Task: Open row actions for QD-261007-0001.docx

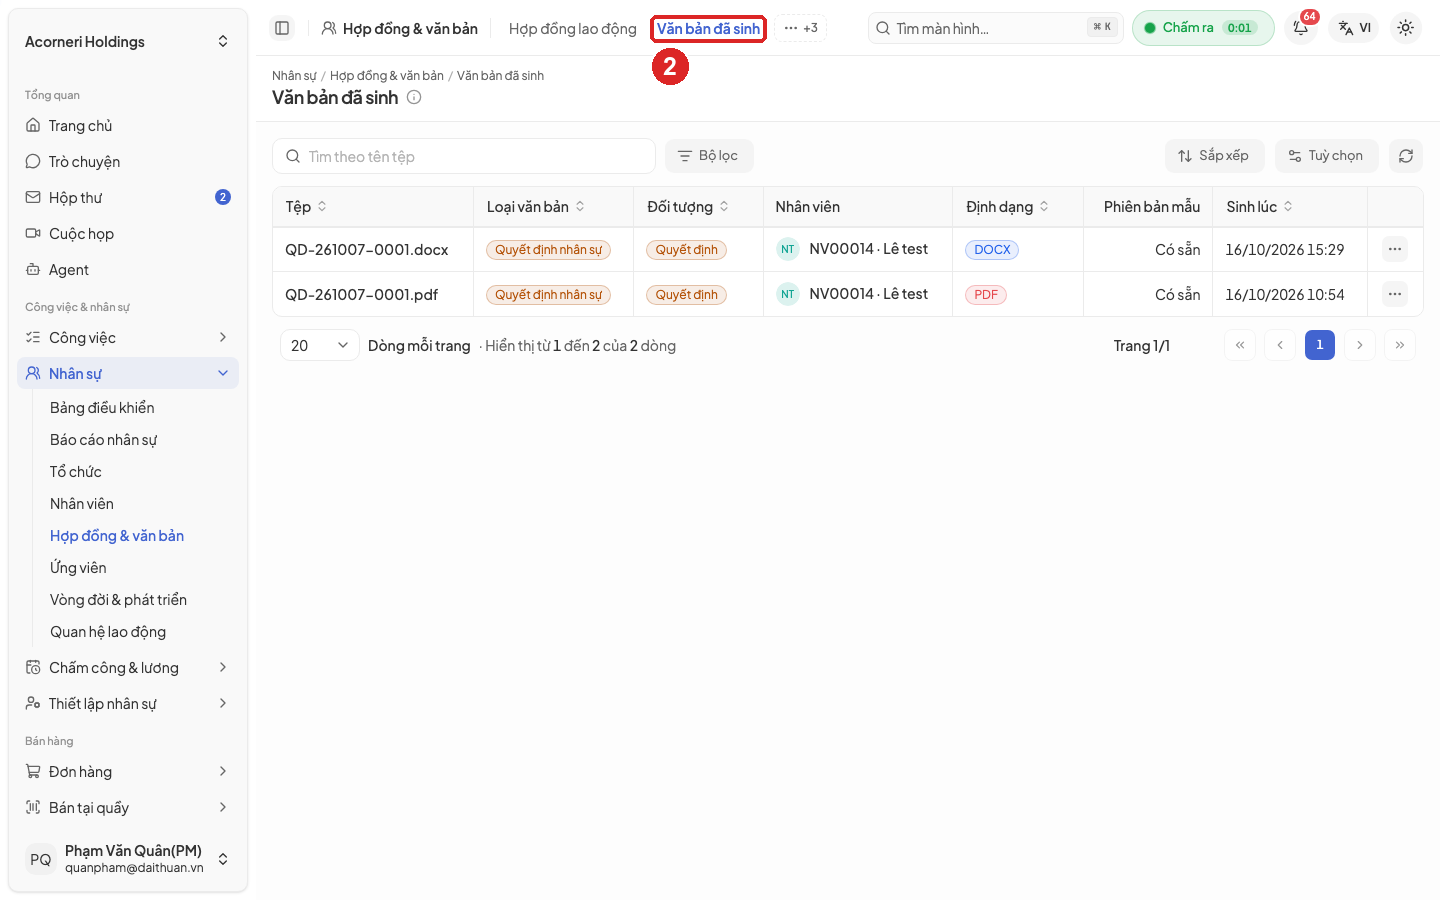Action: (1394, 249)
